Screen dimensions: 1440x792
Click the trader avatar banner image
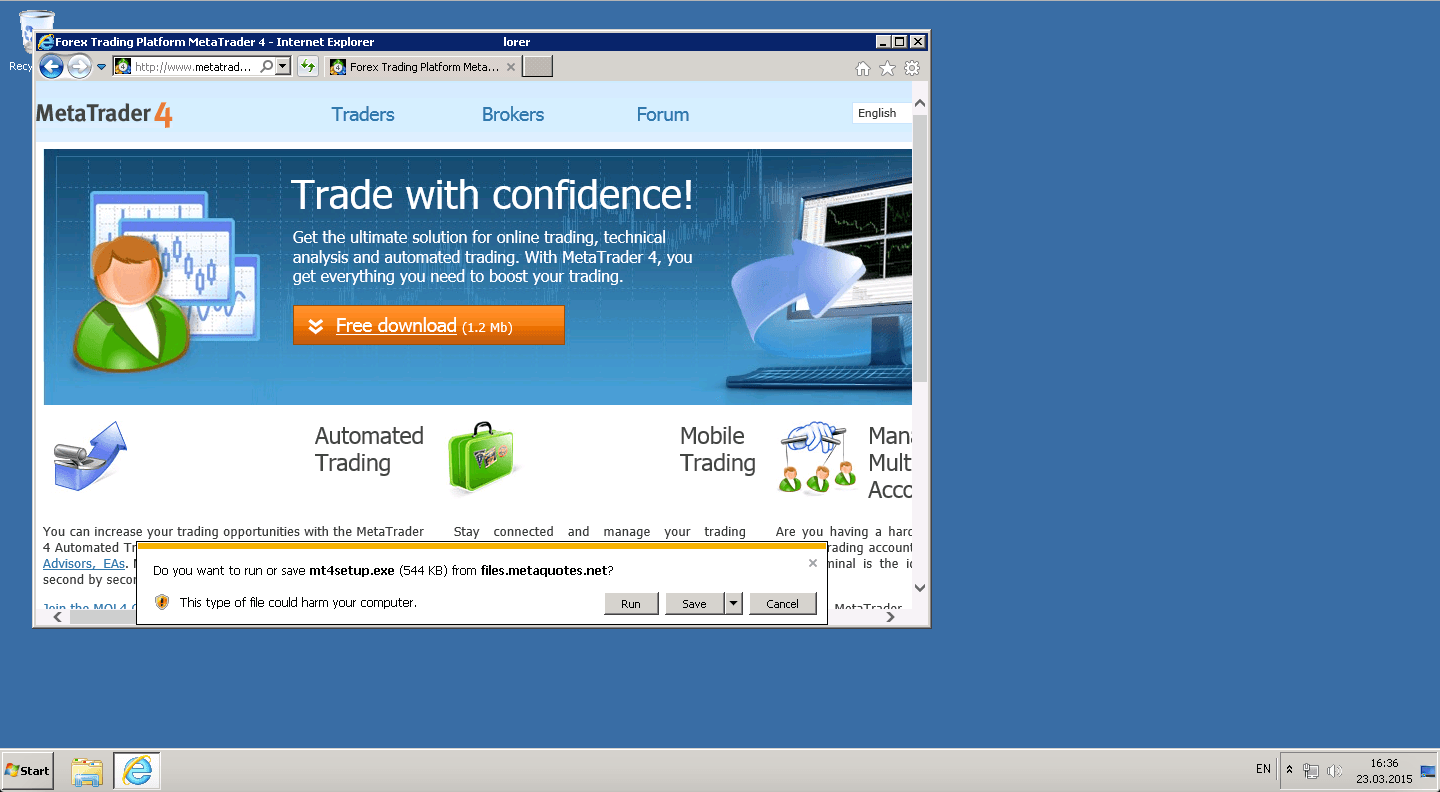tap(165, 281)
